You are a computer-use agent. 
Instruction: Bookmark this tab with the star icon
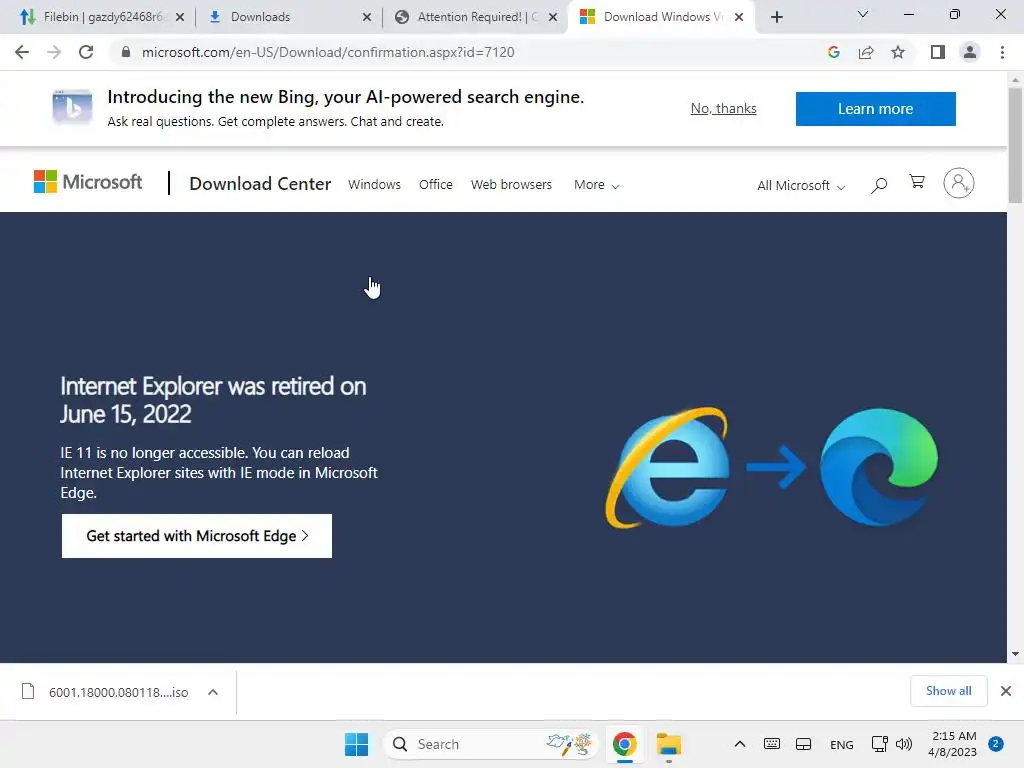[x=898, y=52]
